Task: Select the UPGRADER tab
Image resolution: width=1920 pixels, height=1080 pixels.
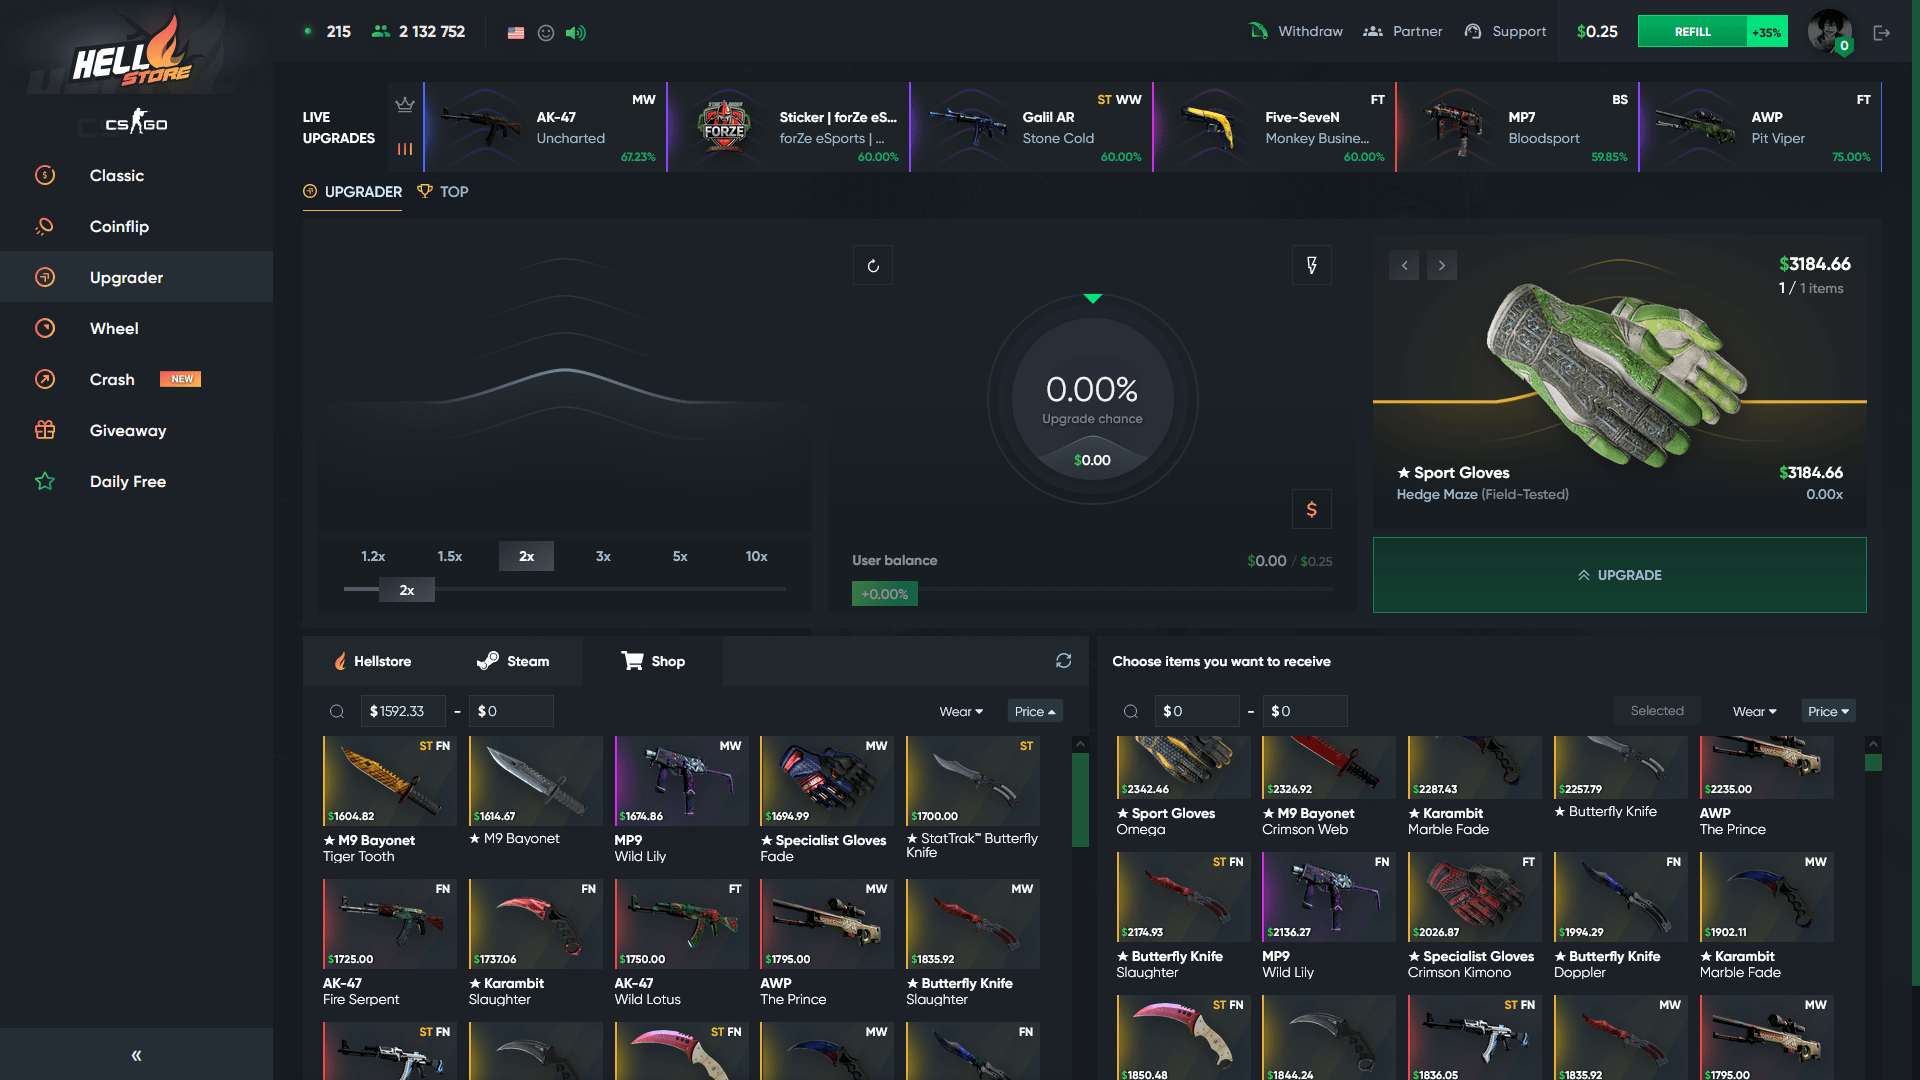Action: [x=352, y=192]
